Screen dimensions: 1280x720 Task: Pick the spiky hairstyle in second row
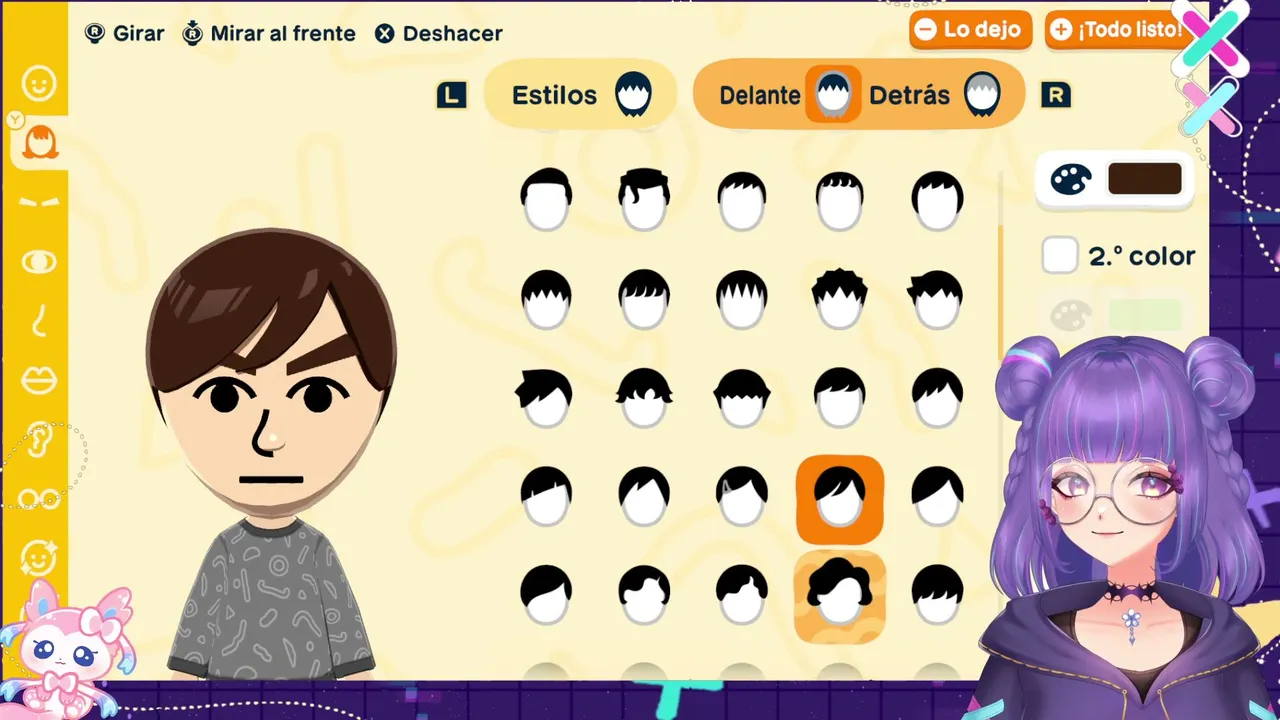840,299
